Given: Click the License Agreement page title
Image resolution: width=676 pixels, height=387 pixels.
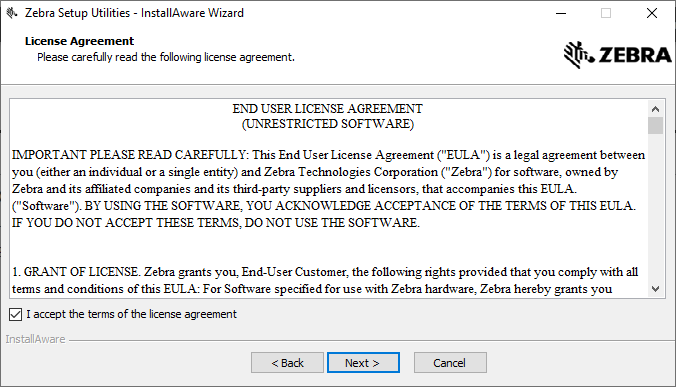Looking at the screenshot, I should click(x=79, y=41).
